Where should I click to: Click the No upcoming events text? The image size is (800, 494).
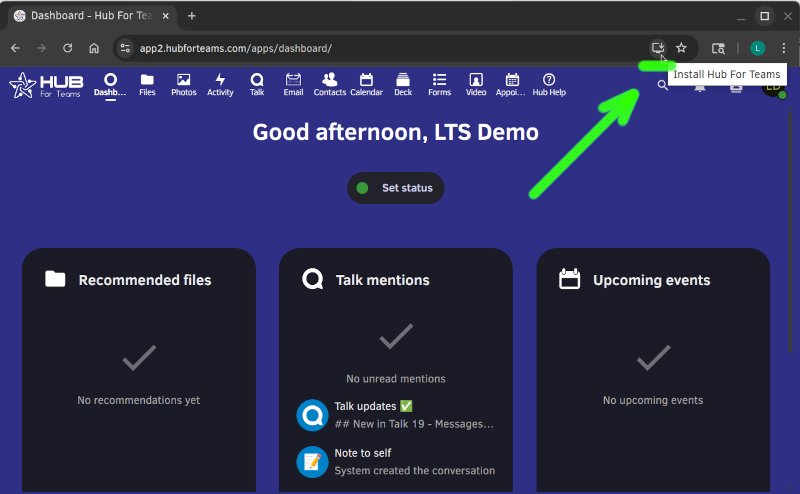[x=653, y=400]
